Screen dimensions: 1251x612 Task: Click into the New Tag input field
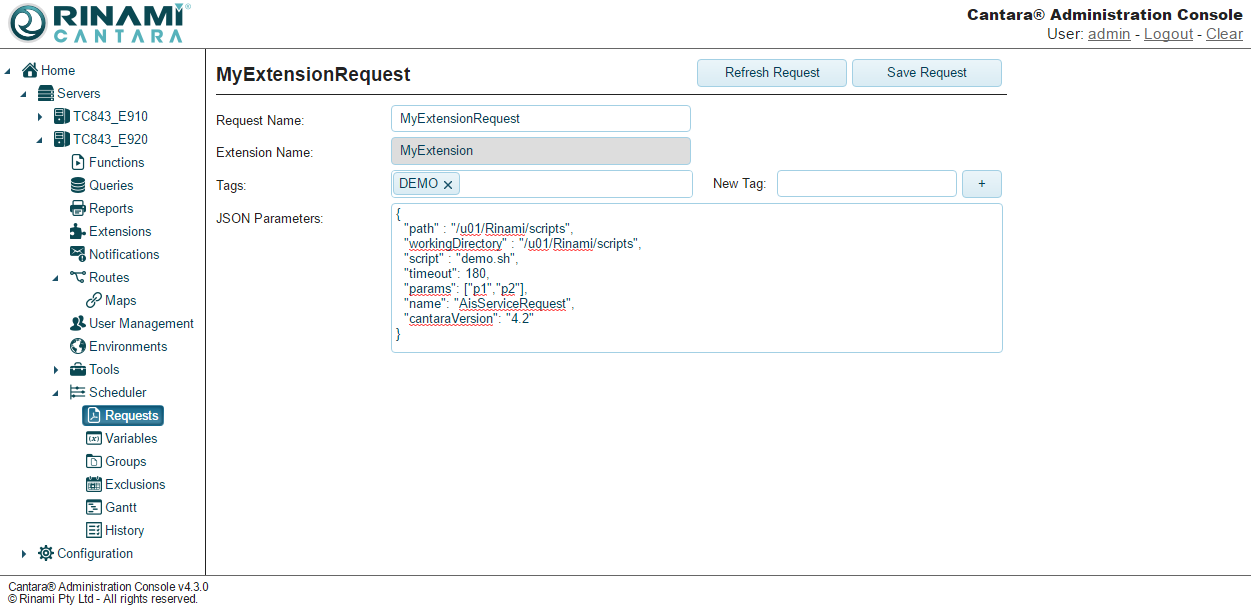pyautogui.click(x=866, y=184)
